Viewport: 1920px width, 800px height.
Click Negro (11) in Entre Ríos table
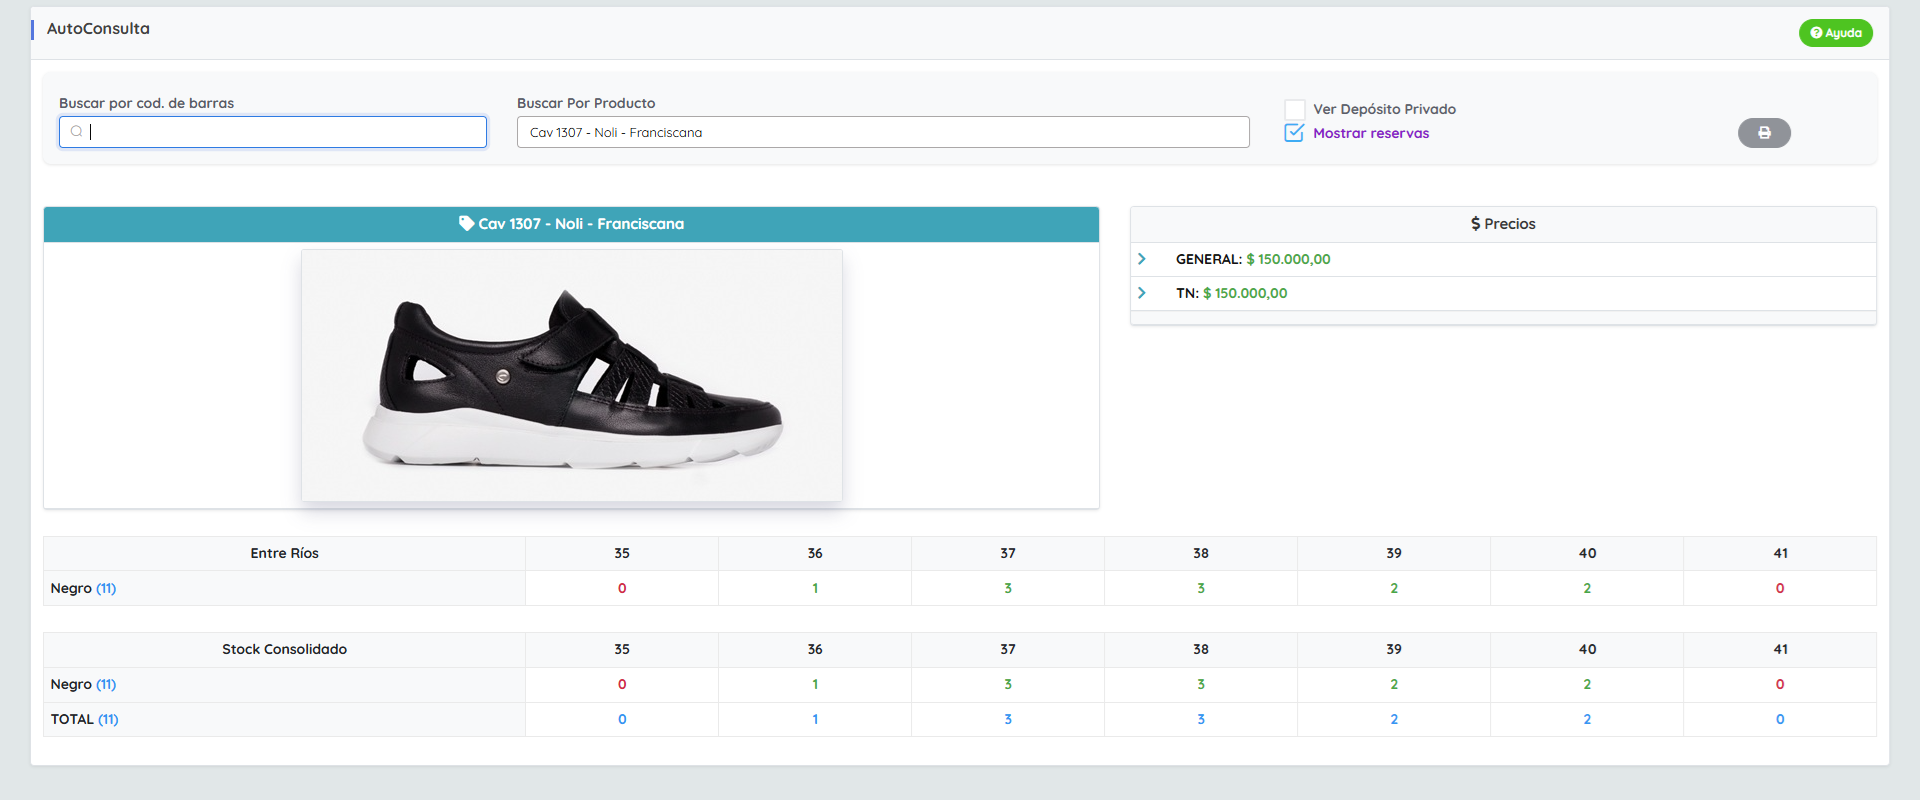click(83, 588)
